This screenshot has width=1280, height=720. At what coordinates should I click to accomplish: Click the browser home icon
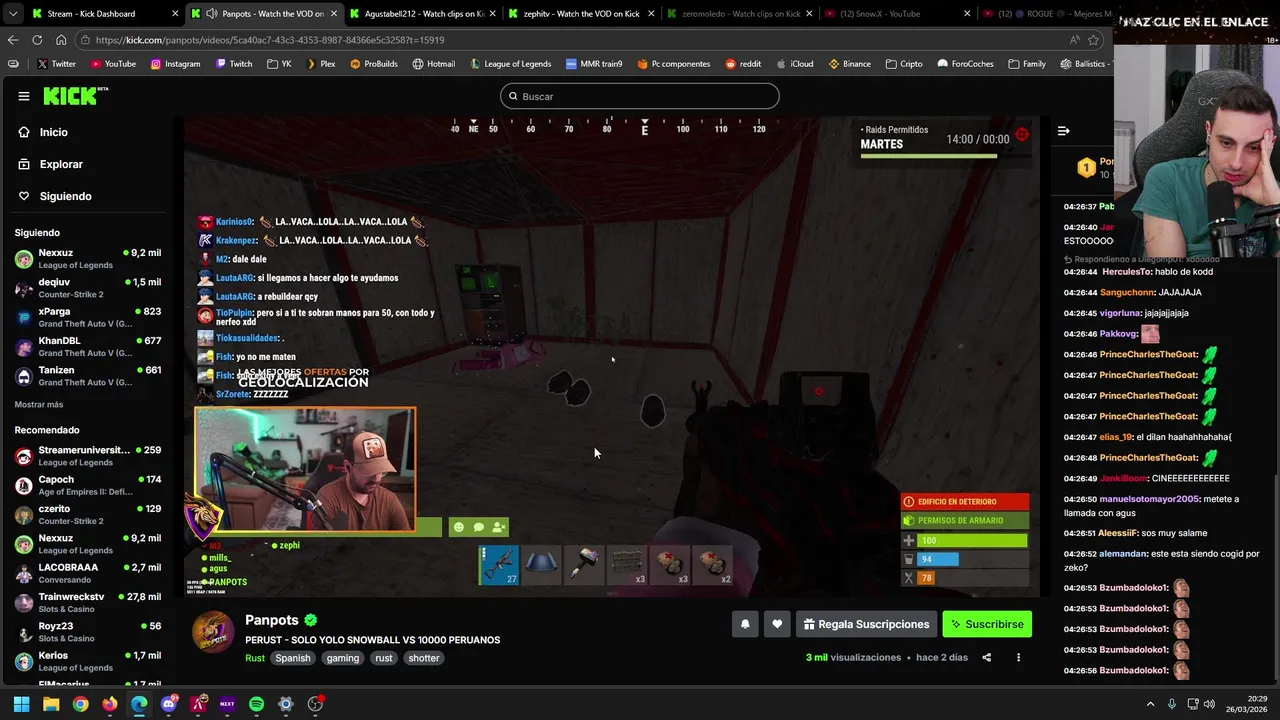pos(61,40)
